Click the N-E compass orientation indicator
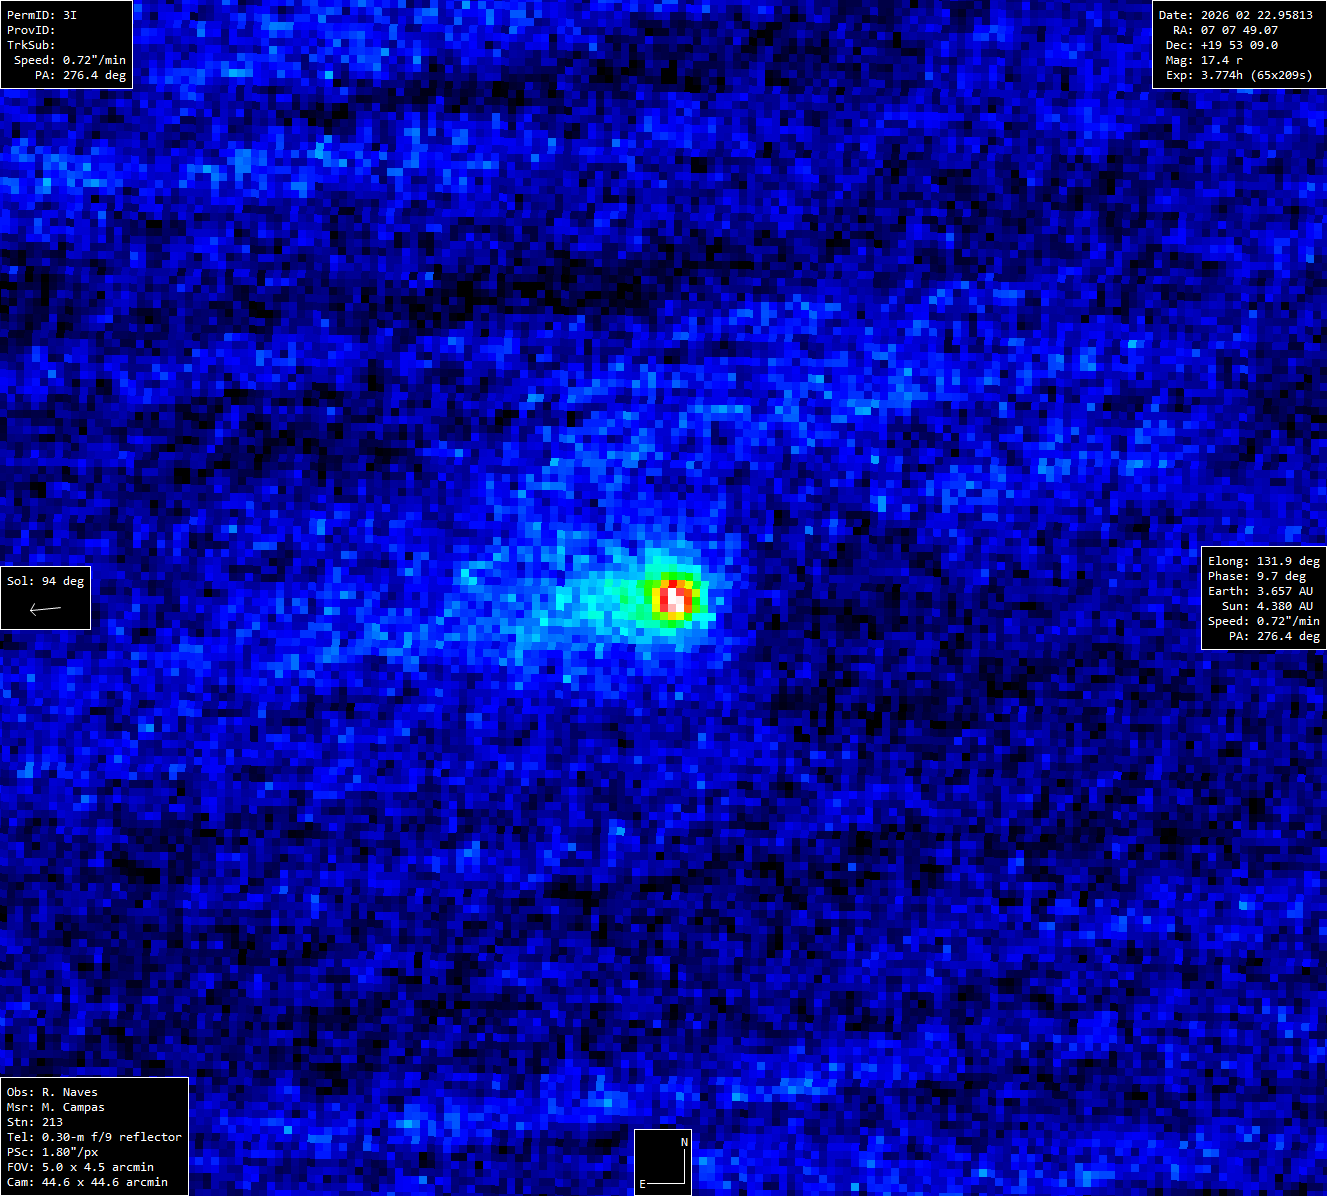The image size is (1327, 1196). coord(663,1162)
